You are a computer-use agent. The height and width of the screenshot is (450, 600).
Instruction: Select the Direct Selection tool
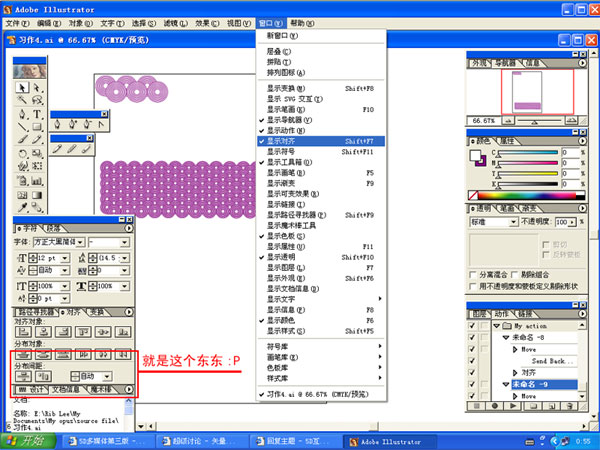pyautogui.click(x=37, y=87)
